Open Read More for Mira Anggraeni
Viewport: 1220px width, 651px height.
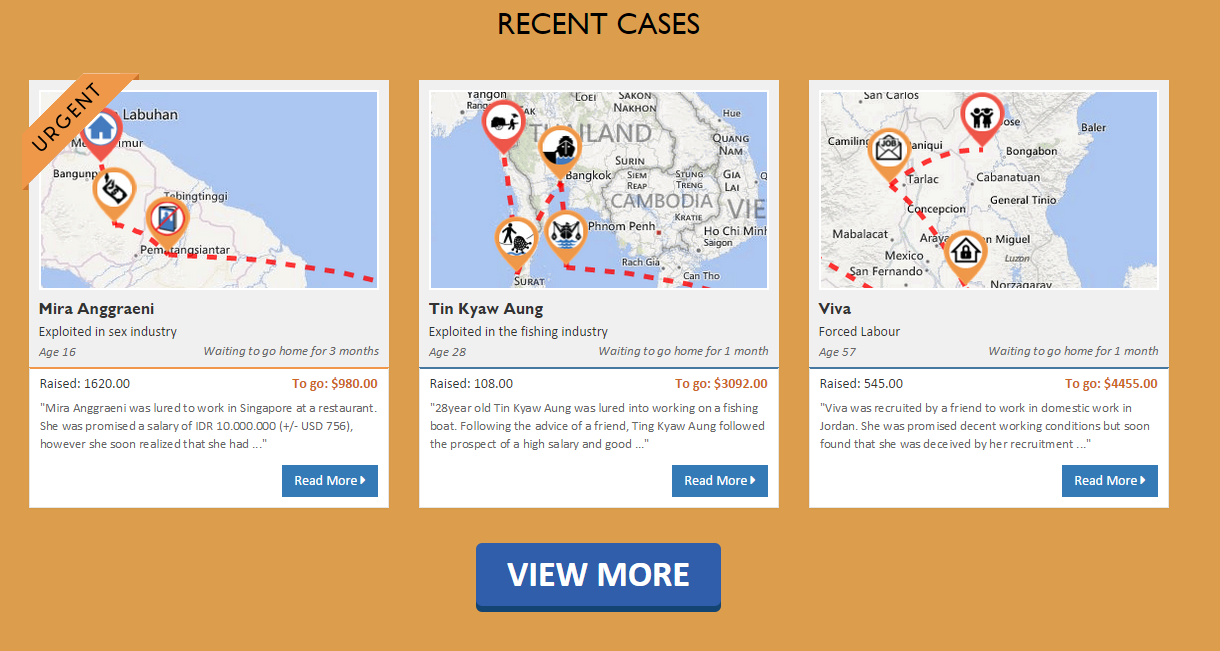click(x=330, y=481)
